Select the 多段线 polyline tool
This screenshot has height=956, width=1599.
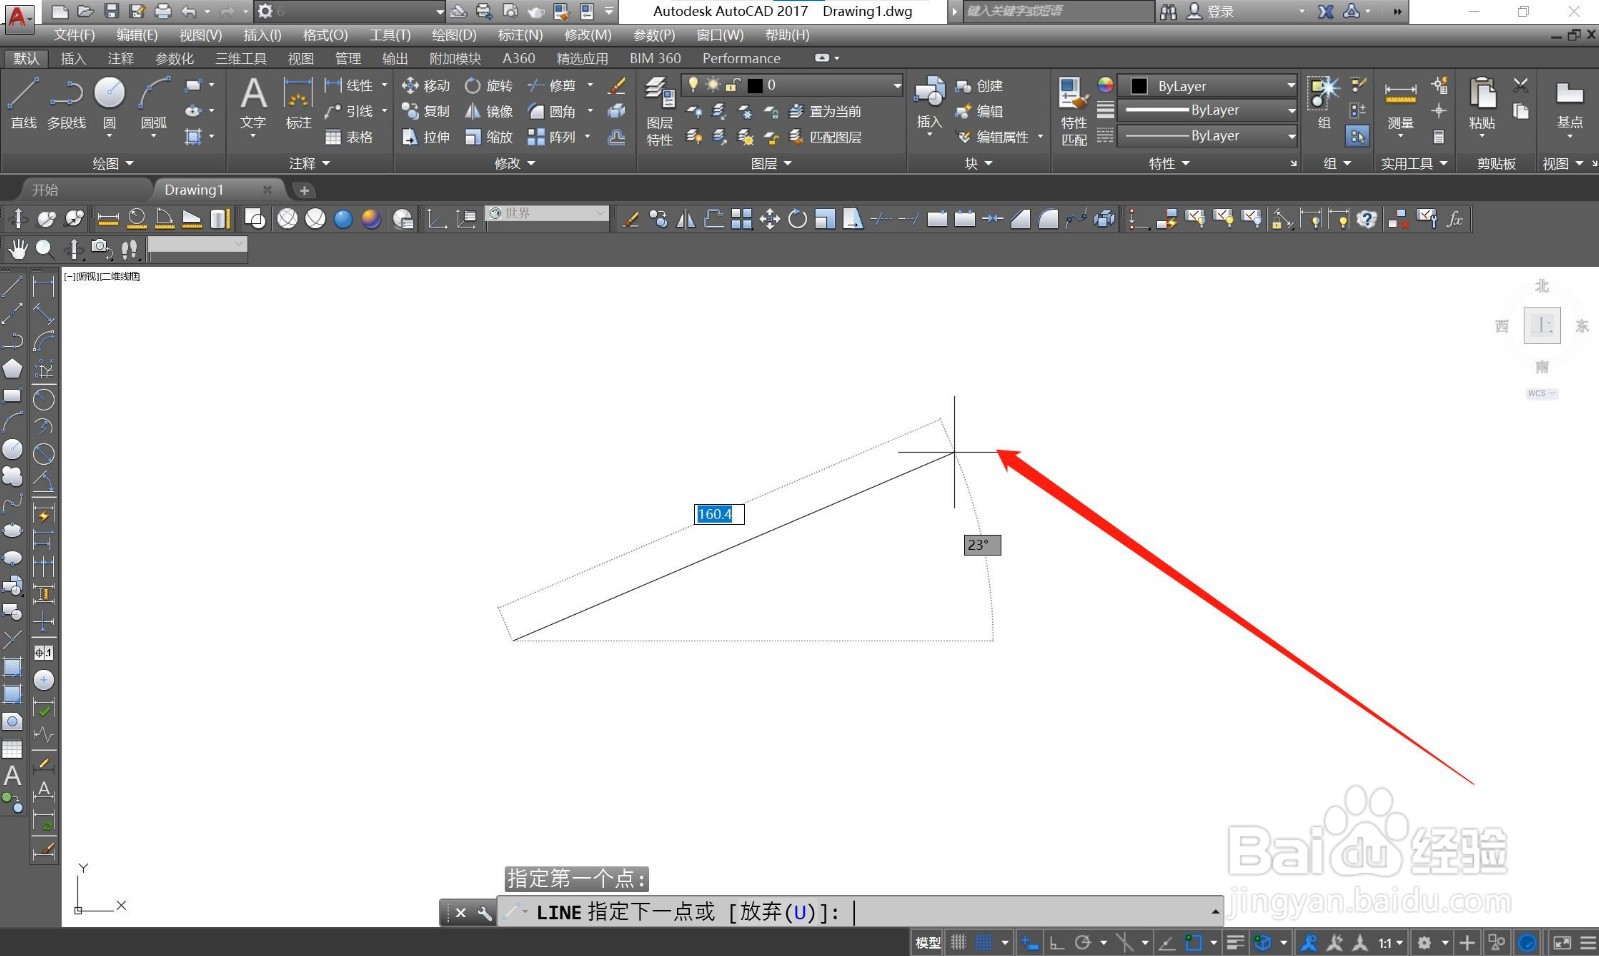(66, 104)
